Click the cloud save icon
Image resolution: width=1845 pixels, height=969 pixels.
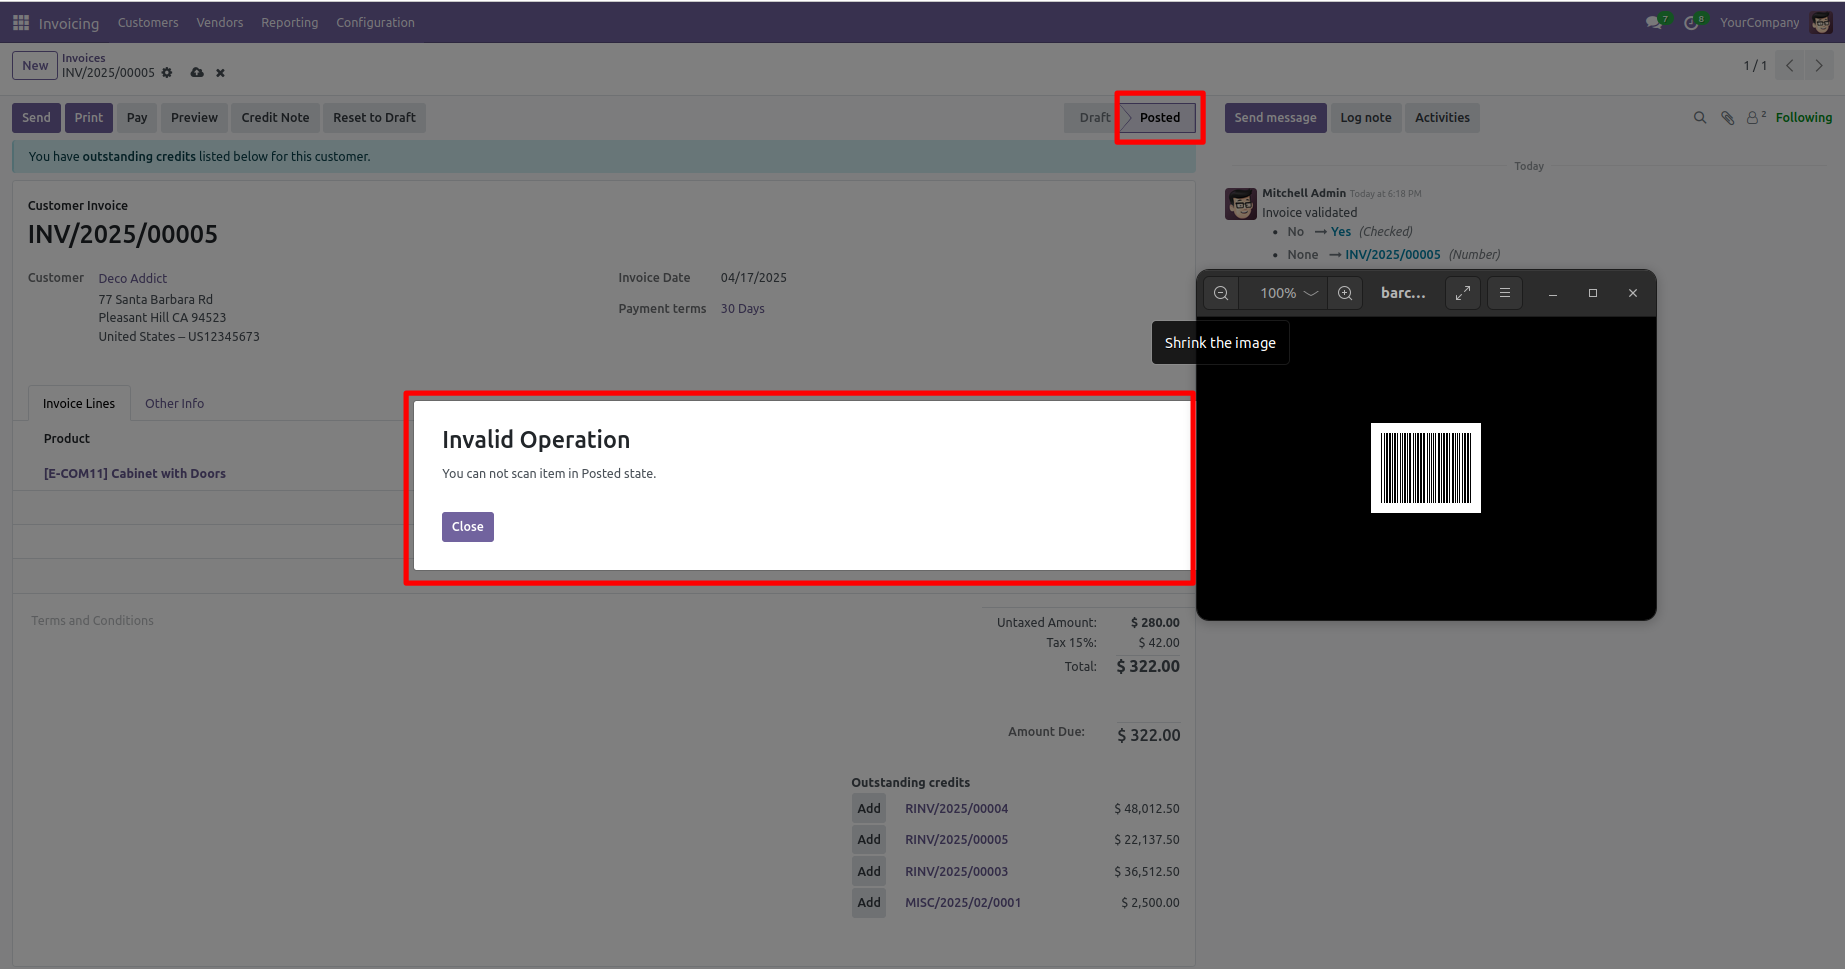point(197,73)
